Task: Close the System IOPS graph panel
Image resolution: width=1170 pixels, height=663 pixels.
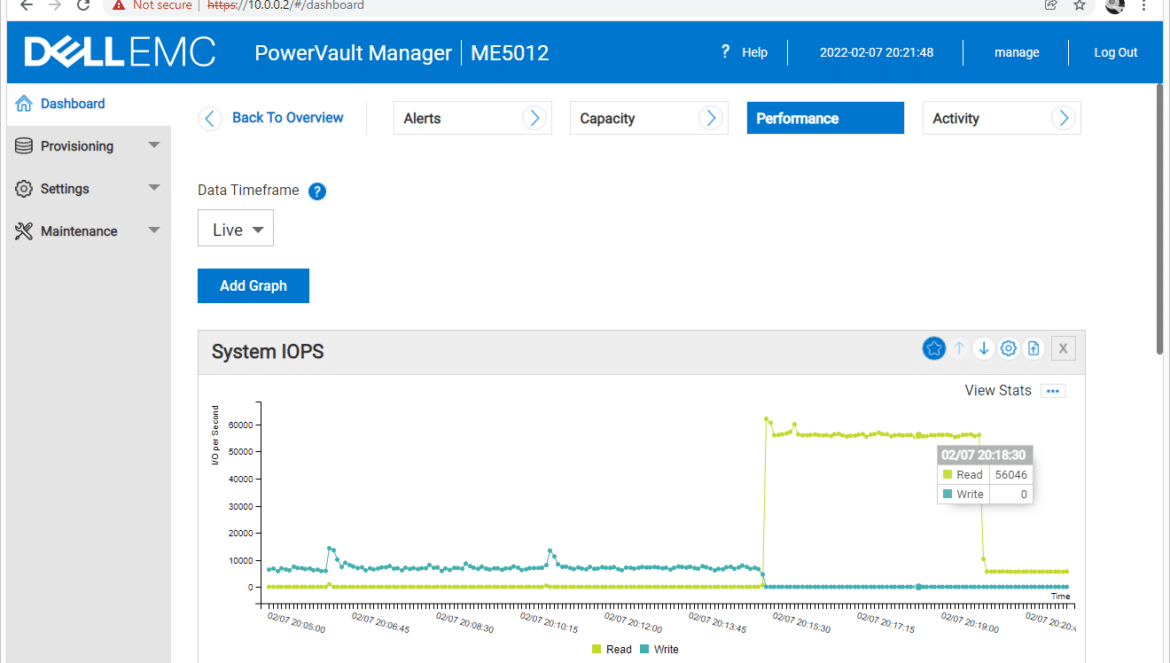Action: (x=1063, y=348)
